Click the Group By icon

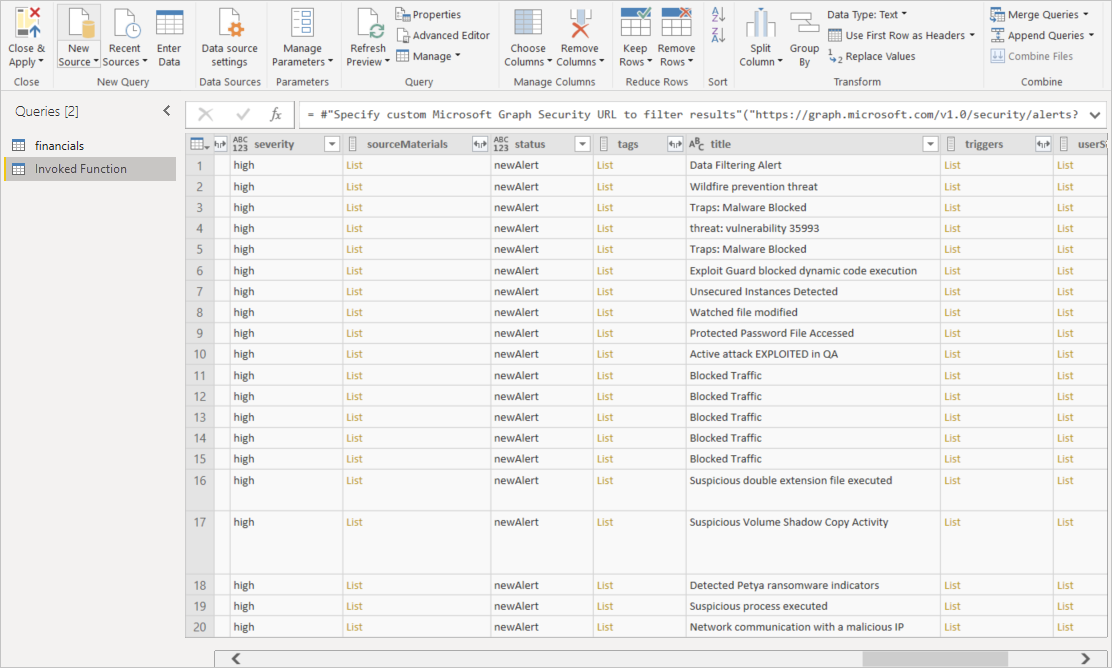click(x=804, y=24)
